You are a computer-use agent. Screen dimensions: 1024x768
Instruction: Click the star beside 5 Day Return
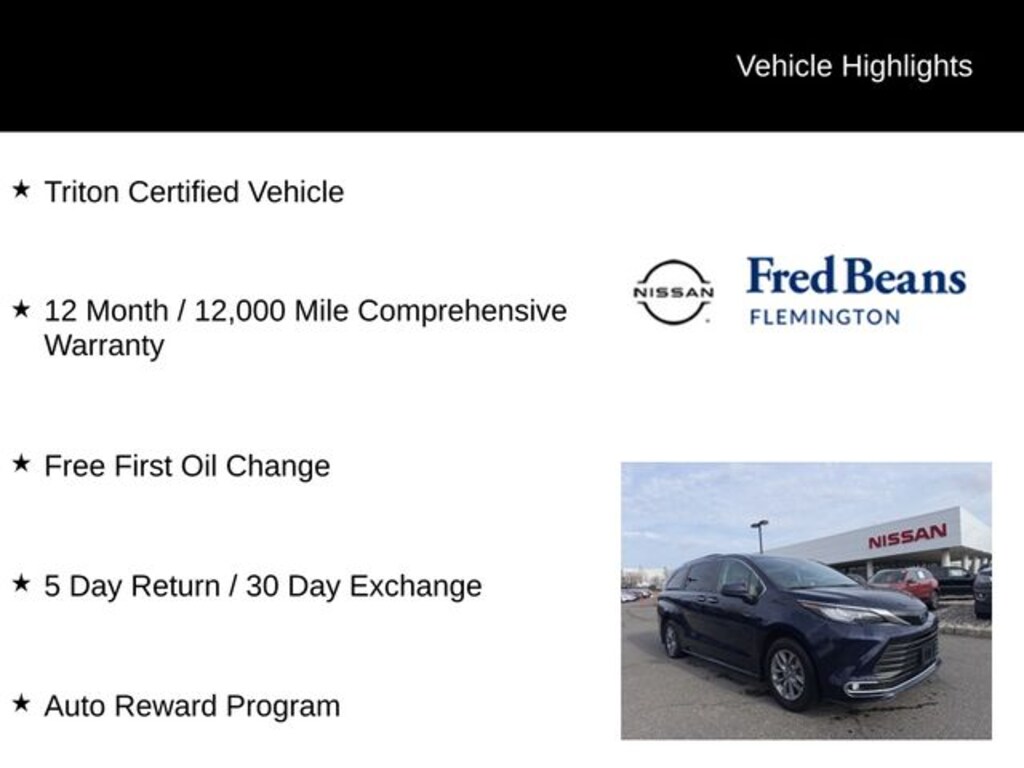coord(20,584)
